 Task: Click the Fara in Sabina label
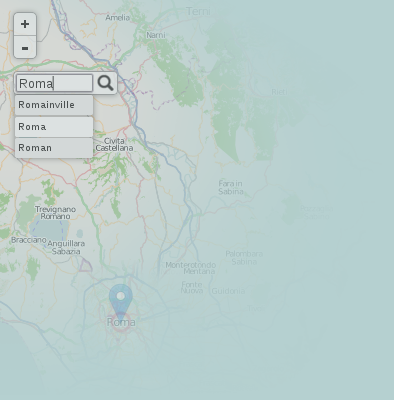(231, 187)
